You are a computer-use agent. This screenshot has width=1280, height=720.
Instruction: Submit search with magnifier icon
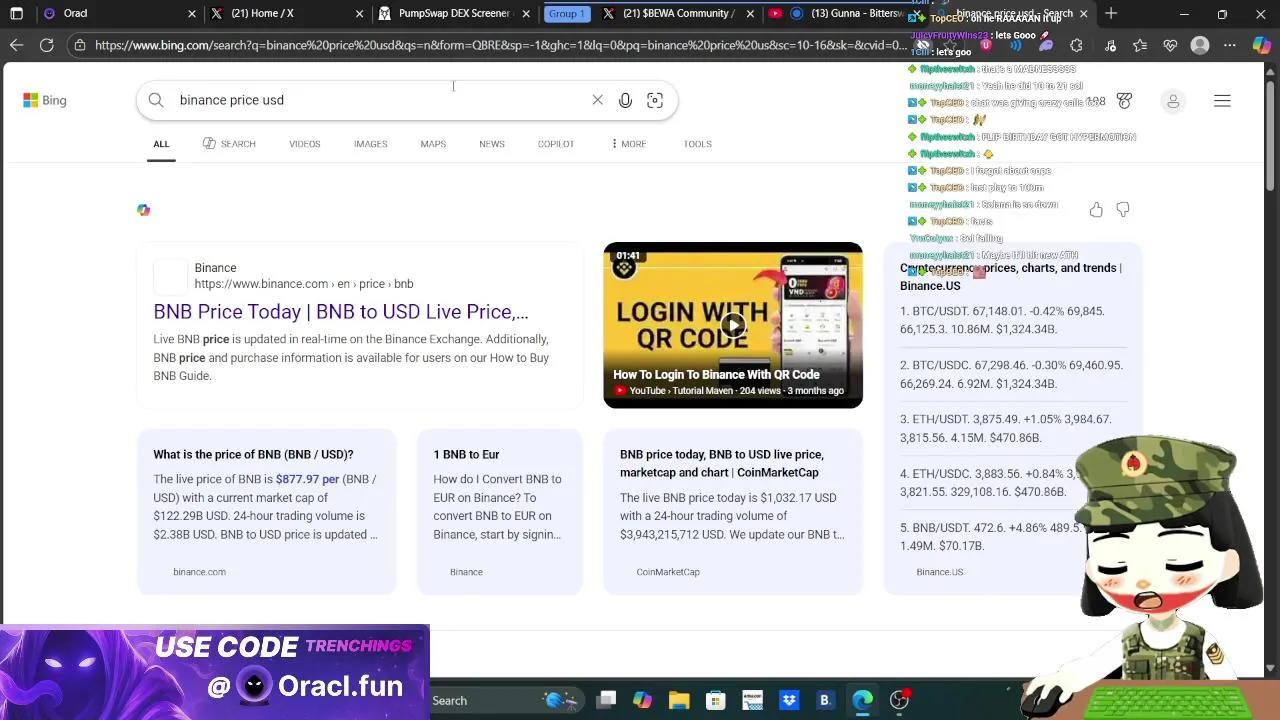click(x=156, y=100)
